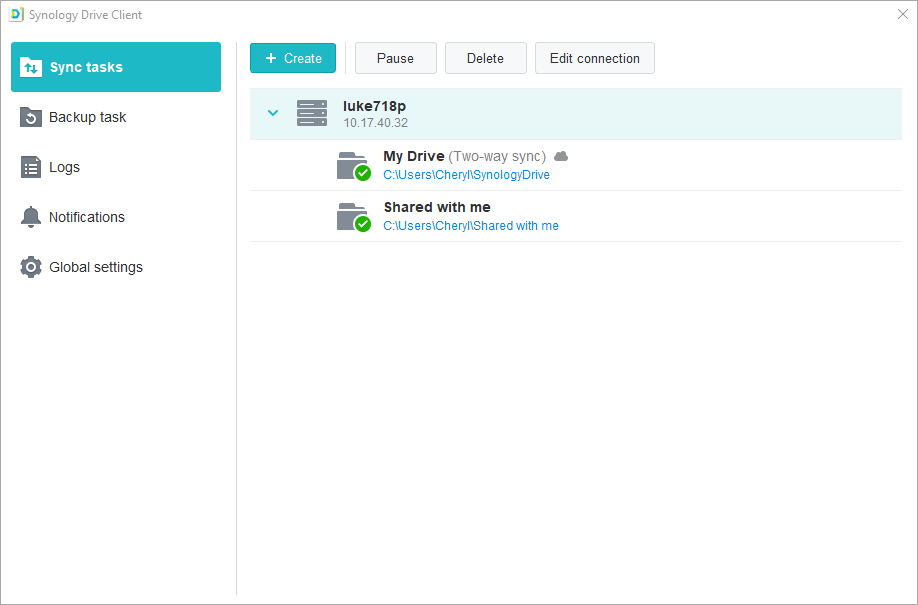Viewport: 918px width, 605px height.
Task: Select the My Drive folder icon
Action: (x=350, y=164)
